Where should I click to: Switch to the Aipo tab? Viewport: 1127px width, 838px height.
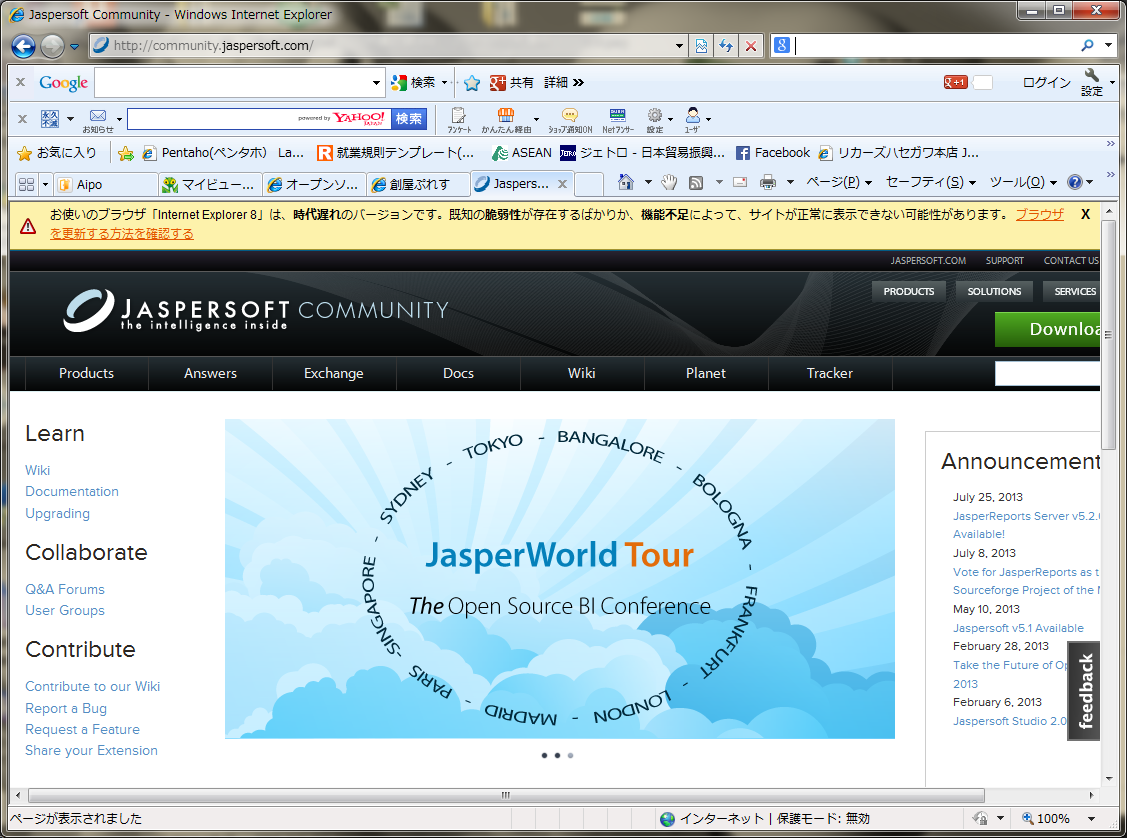coord(107,185)
